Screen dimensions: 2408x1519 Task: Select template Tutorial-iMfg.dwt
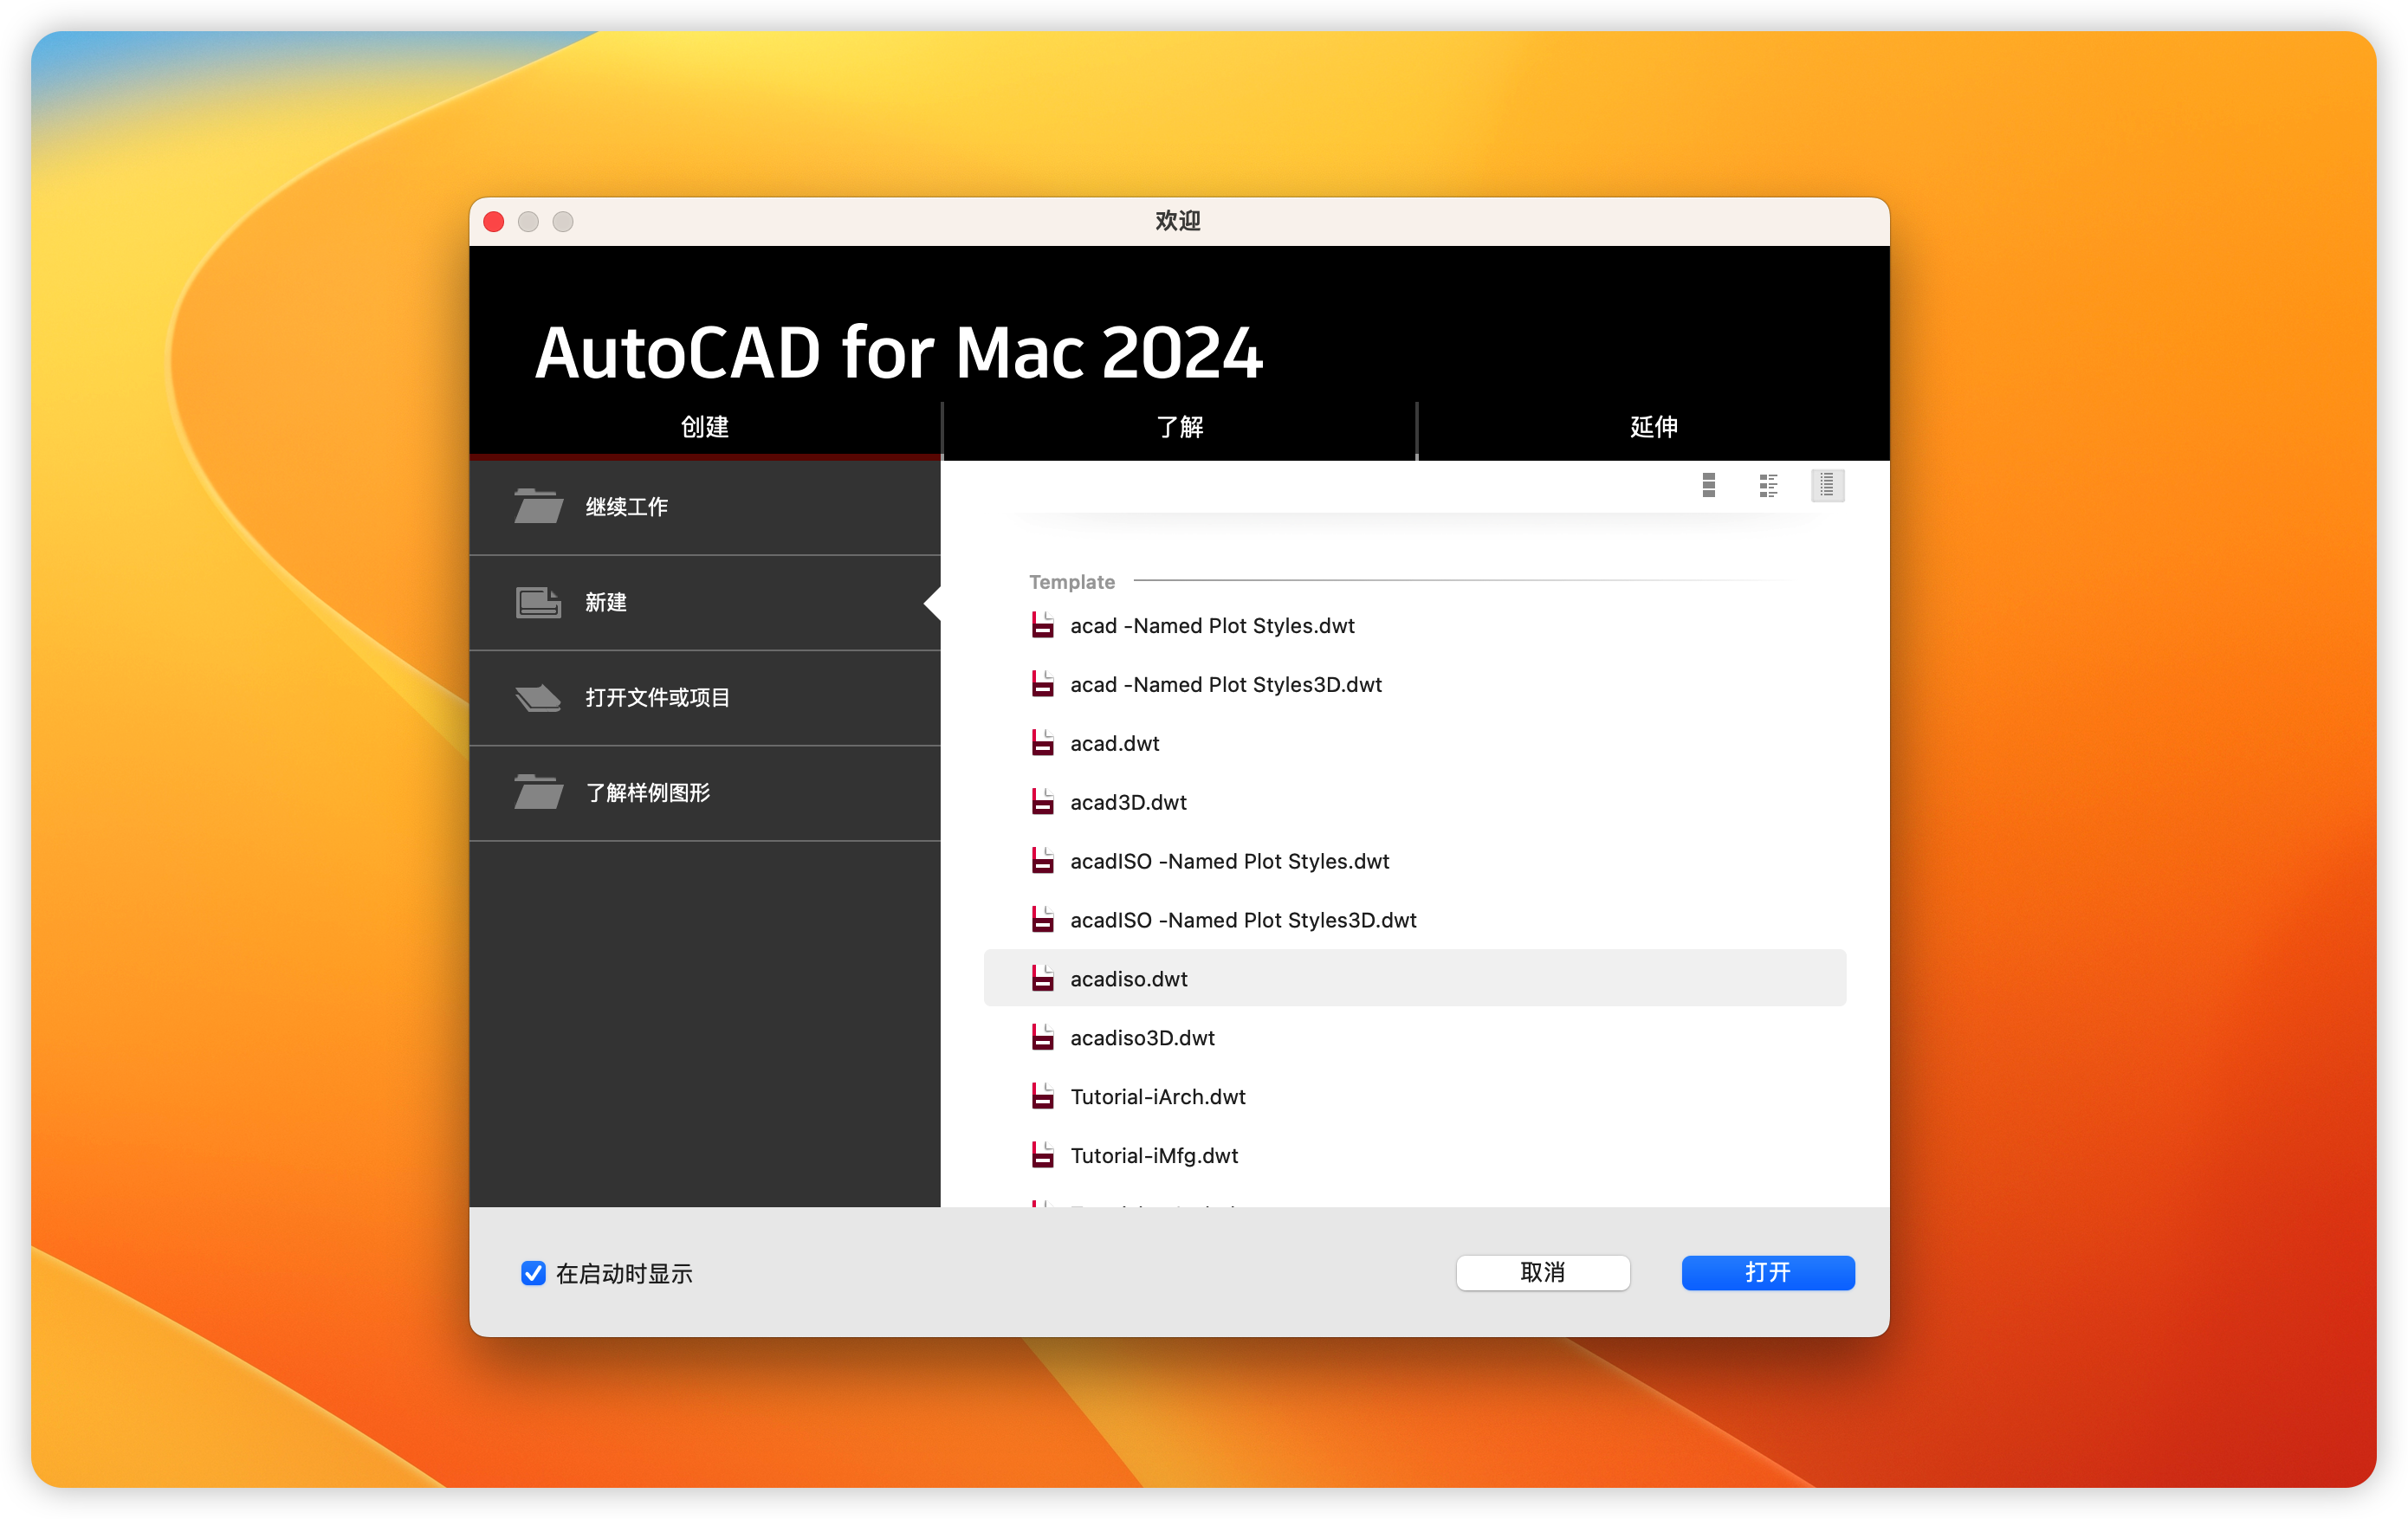(1415, 1156)
